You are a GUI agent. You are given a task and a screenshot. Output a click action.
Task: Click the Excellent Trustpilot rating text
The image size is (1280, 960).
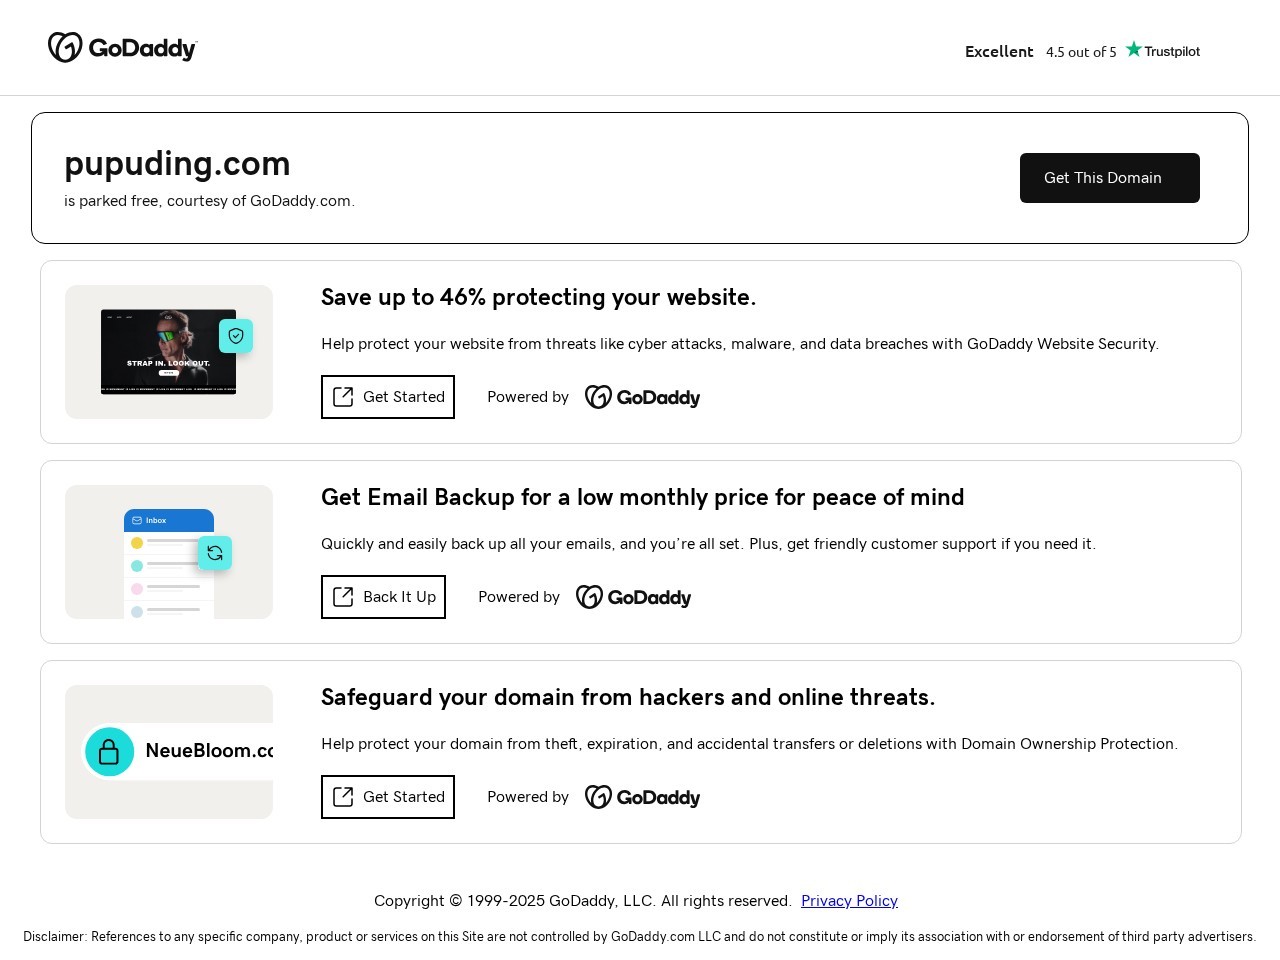click(999, 52)
